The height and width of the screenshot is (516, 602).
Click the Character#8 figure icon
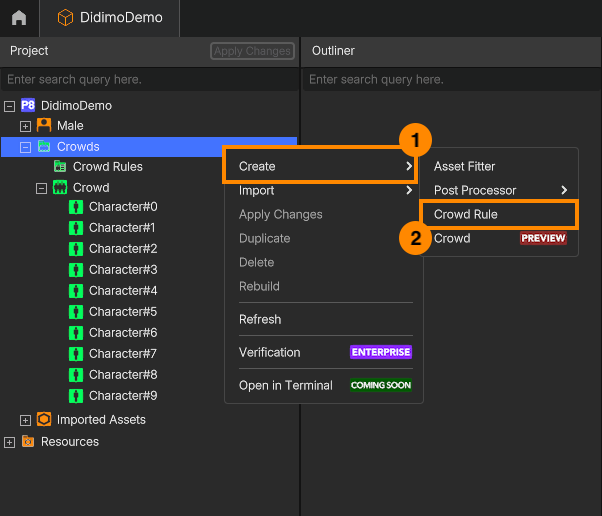pos(76,375)
